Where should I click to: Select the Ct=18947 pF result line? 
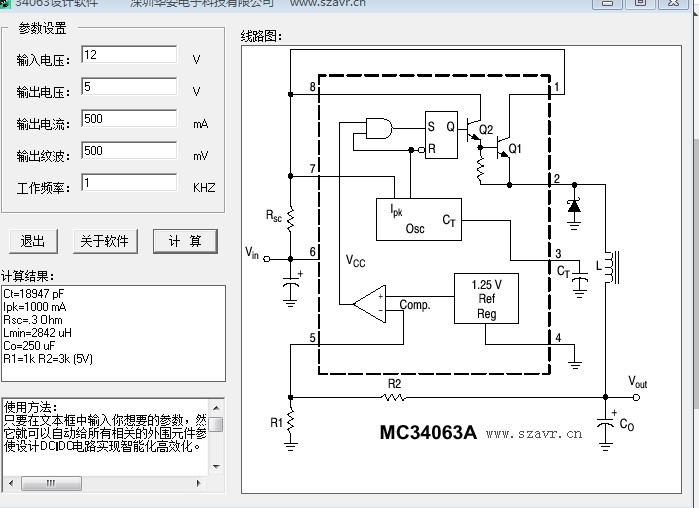point(34,294)
